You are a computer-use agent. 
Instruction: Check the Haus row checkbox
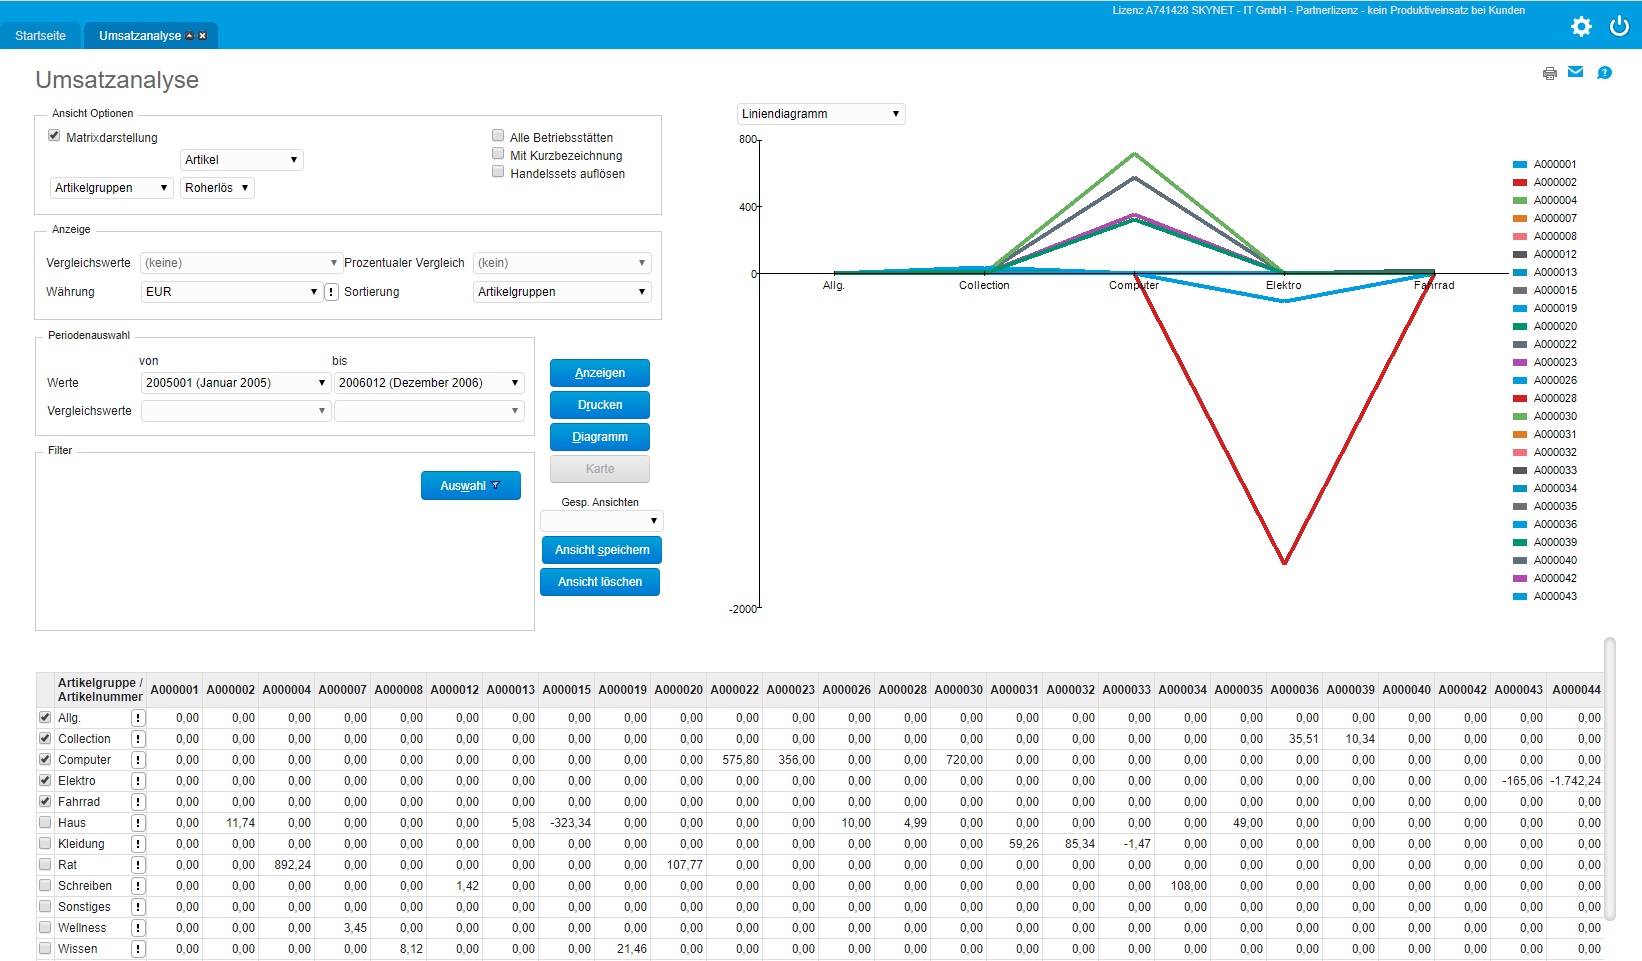(x=45, y=822)
